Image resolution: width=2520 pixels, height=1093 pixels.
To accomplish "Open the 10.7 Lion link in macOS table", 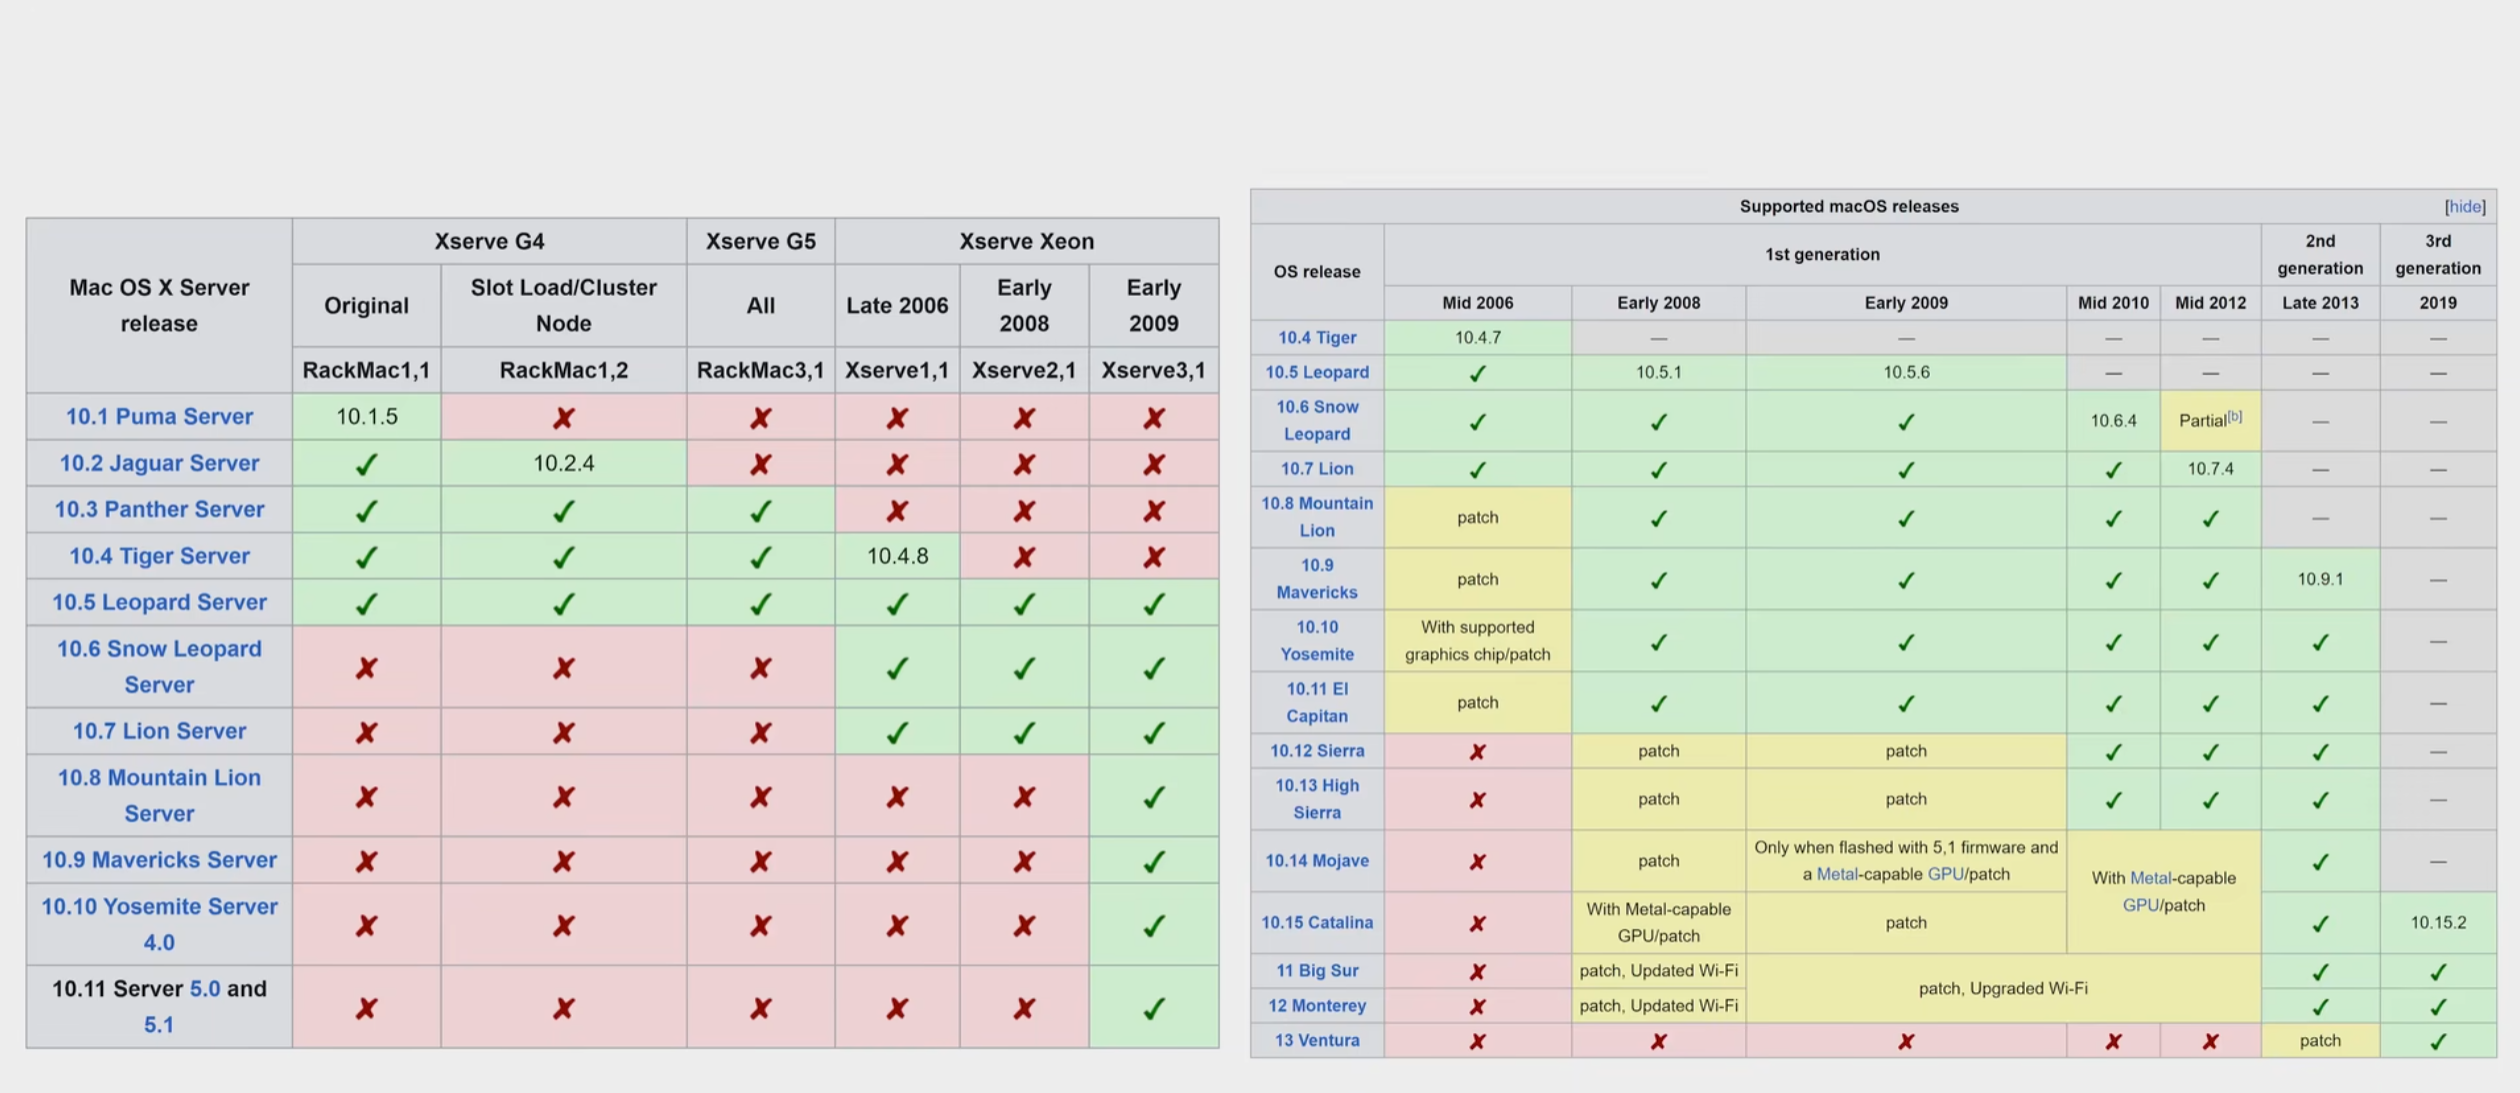I will tap(1317, 469).
